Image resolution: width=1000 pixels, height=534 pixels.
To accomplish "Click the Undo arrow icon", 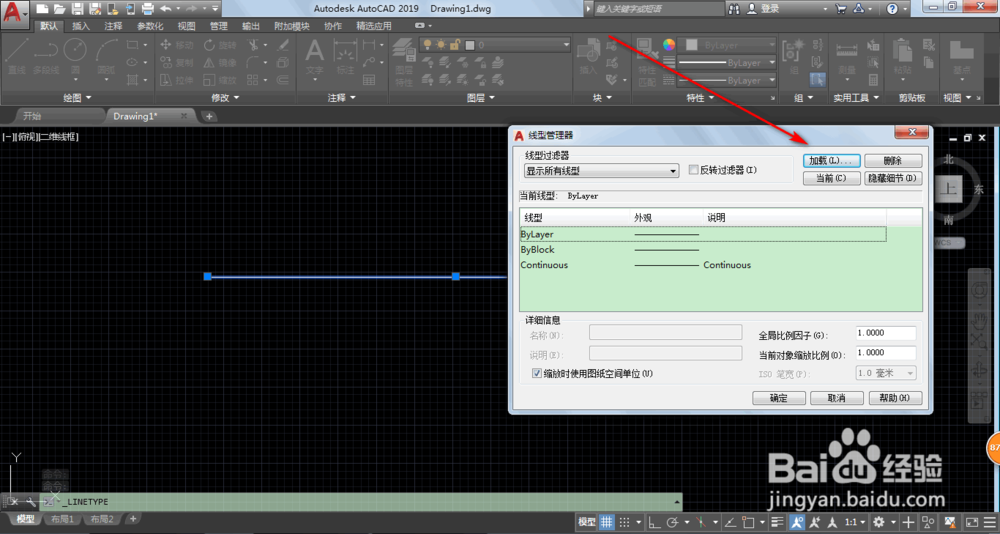I will [x=165, y=9].
